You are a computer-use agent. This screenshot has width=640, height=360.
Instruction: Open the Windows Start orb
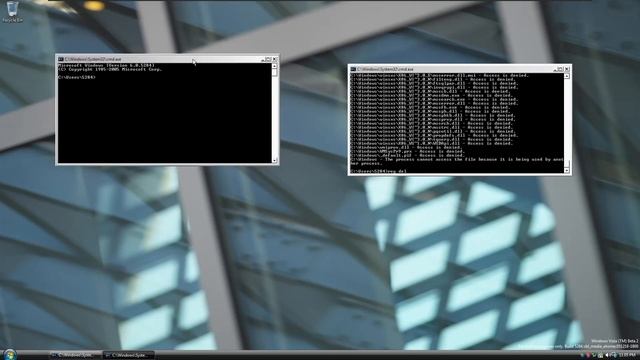[9, 355]
